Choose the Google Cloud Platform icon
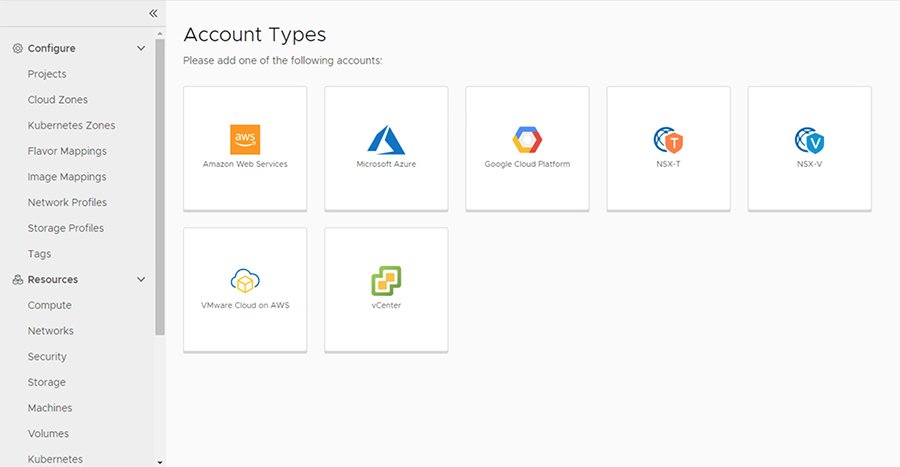Viewport: 900px width, 467px height. coord(527,140)
